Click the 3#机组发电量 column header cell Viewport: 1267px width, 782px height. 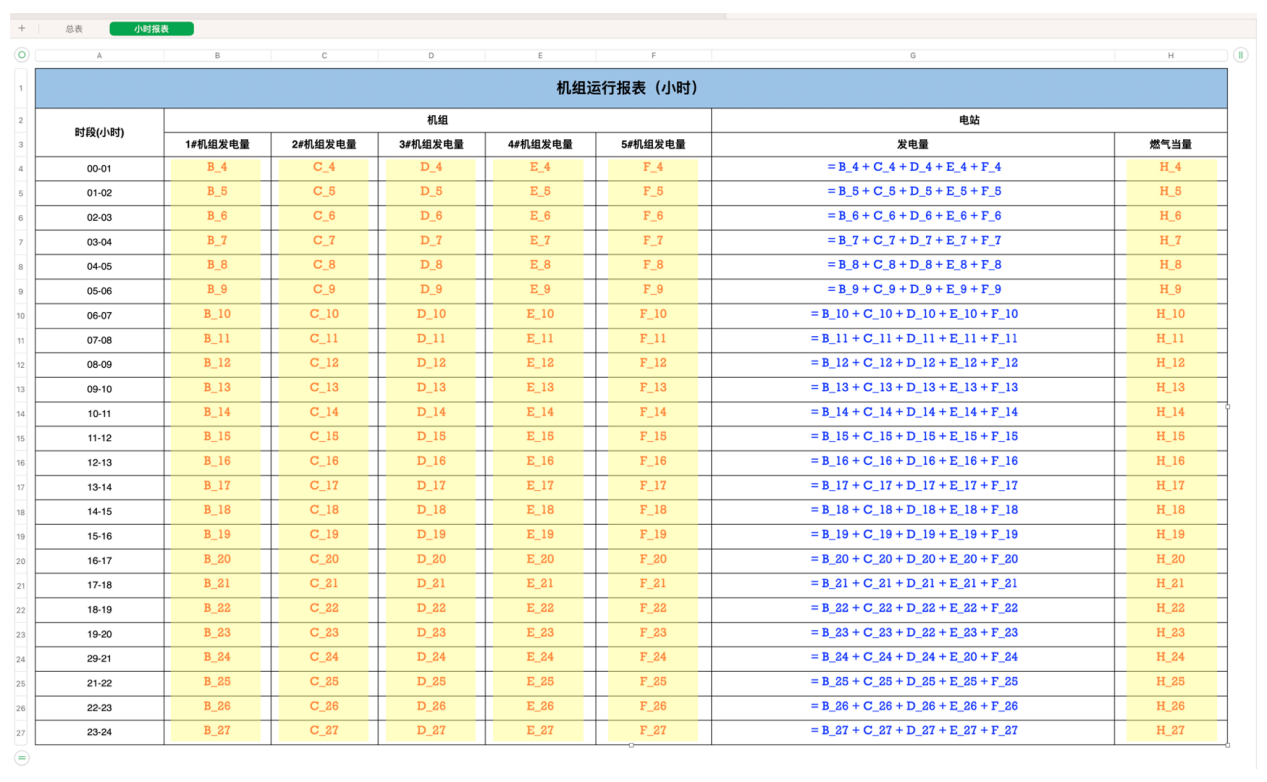point(431,145)
